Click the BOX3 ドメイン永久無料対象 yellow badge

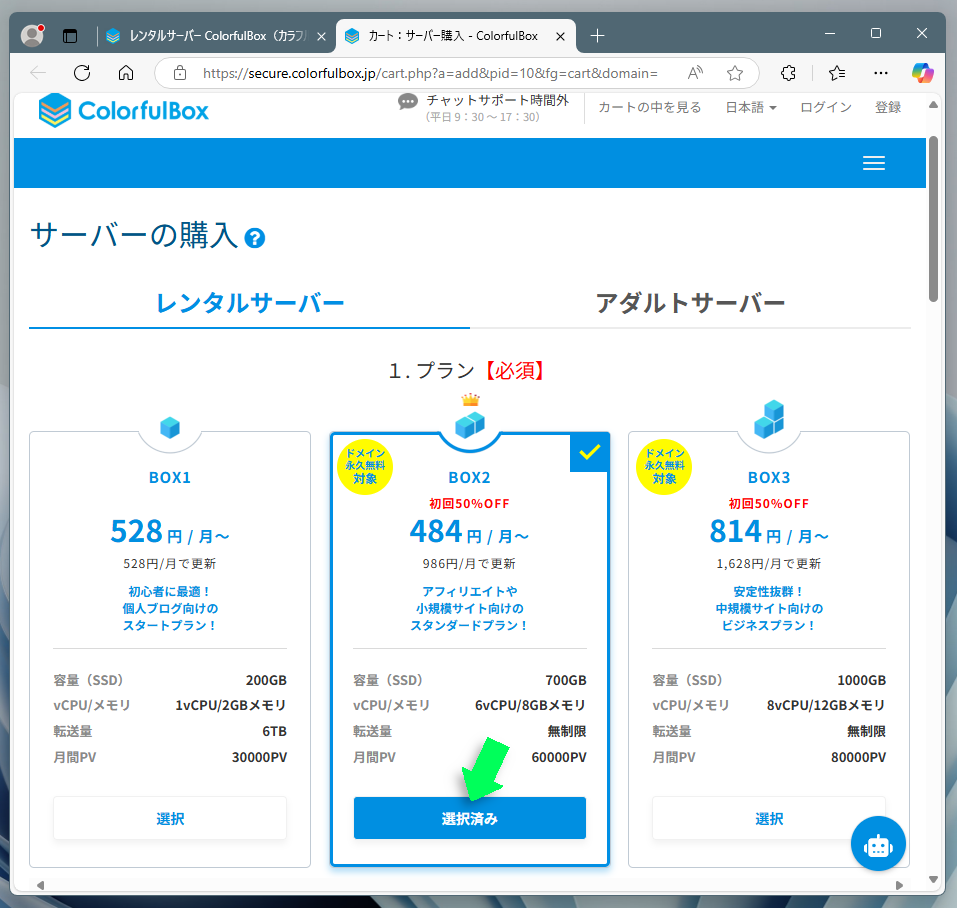click(664, 467)
